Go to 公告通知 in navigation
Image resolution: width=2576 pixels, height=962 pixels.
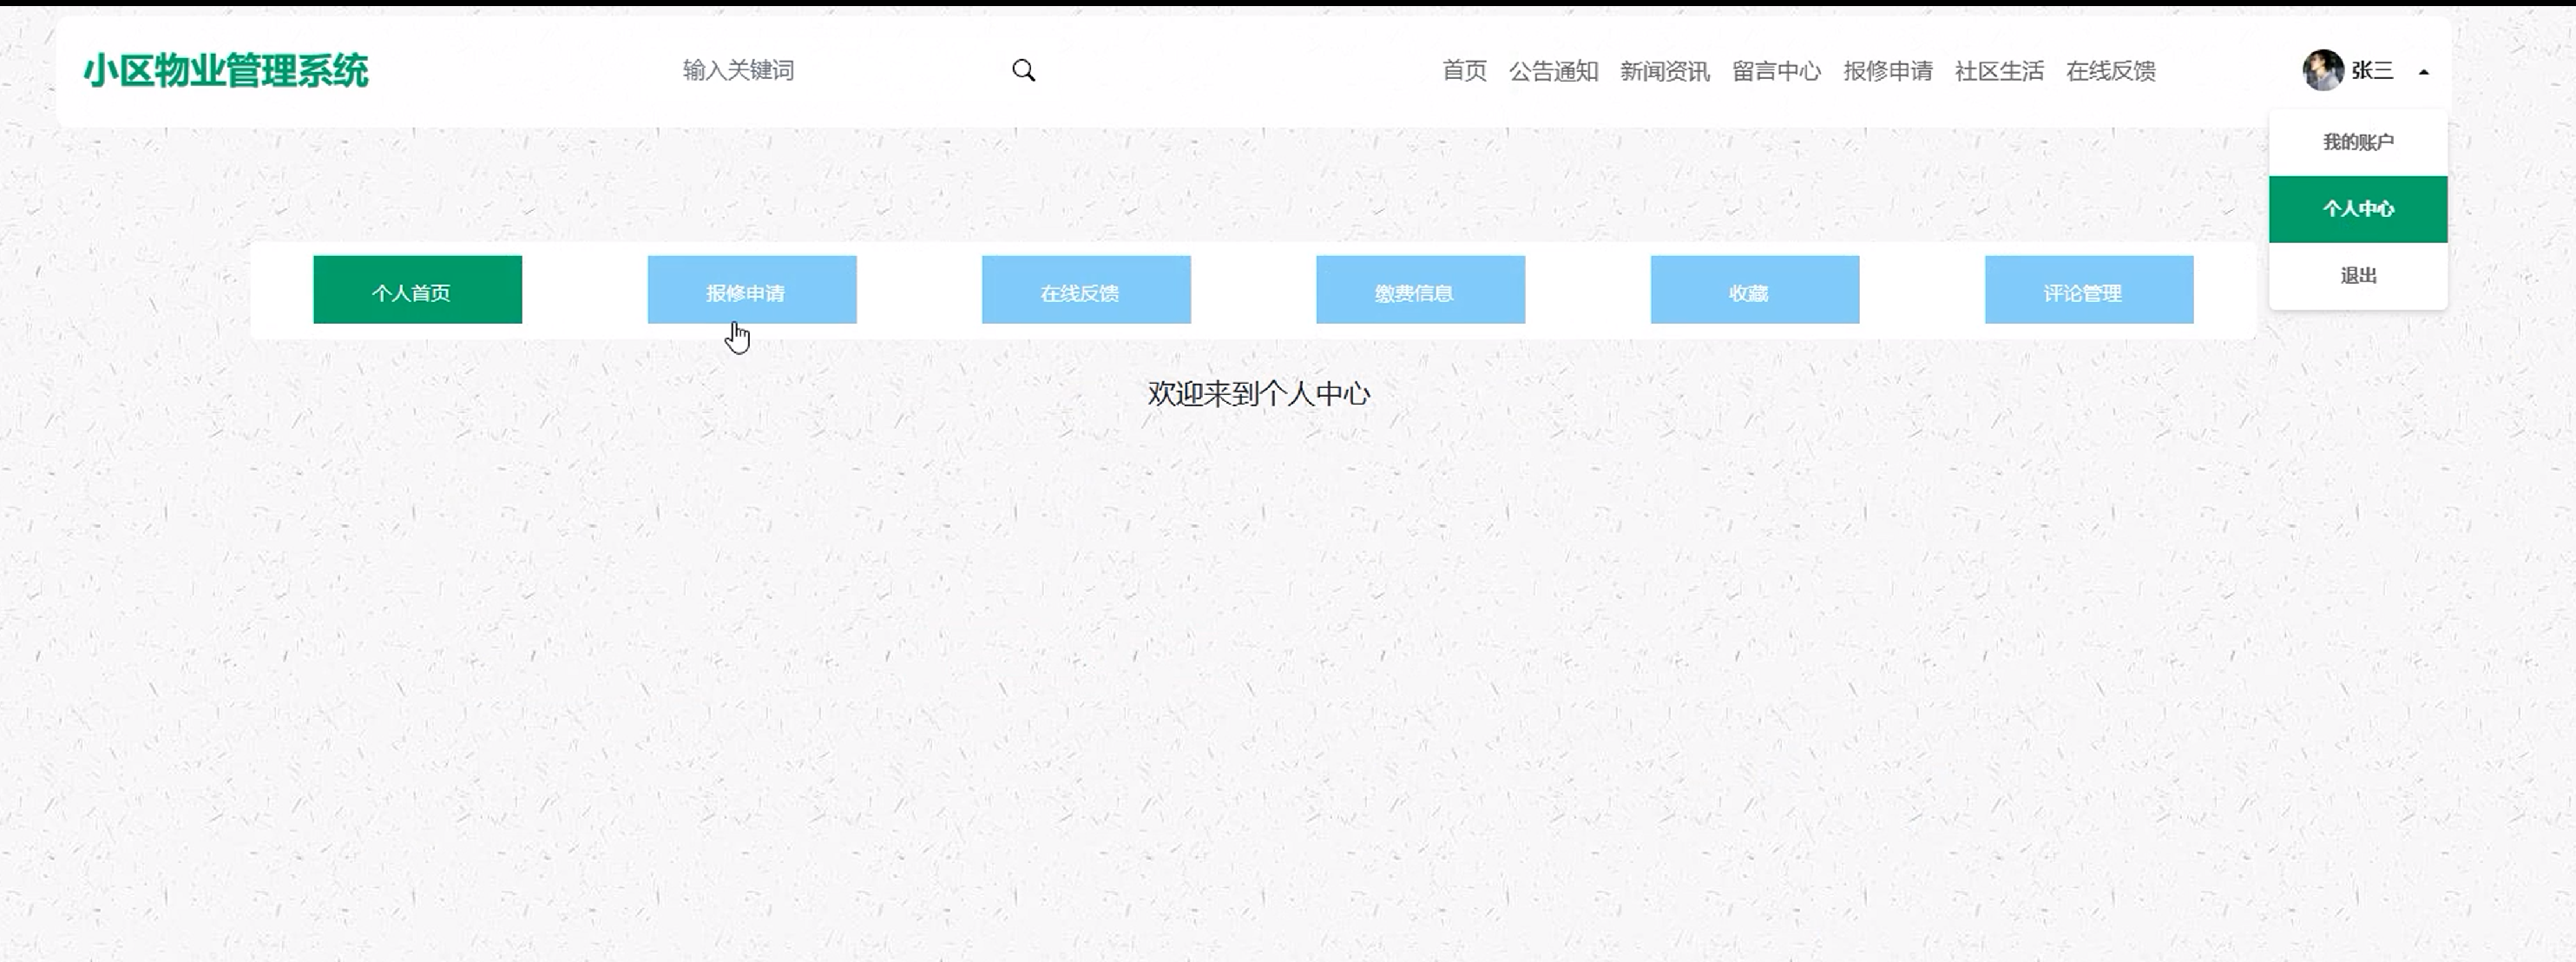tap(1553, 71)
